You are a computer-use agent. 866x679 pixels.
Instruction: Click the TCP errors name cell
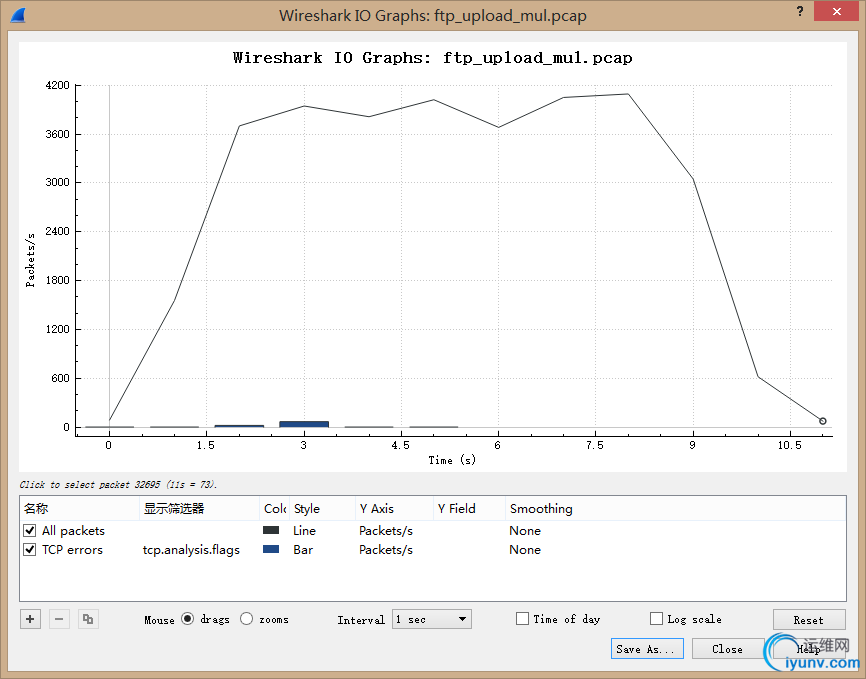[72, 550]
